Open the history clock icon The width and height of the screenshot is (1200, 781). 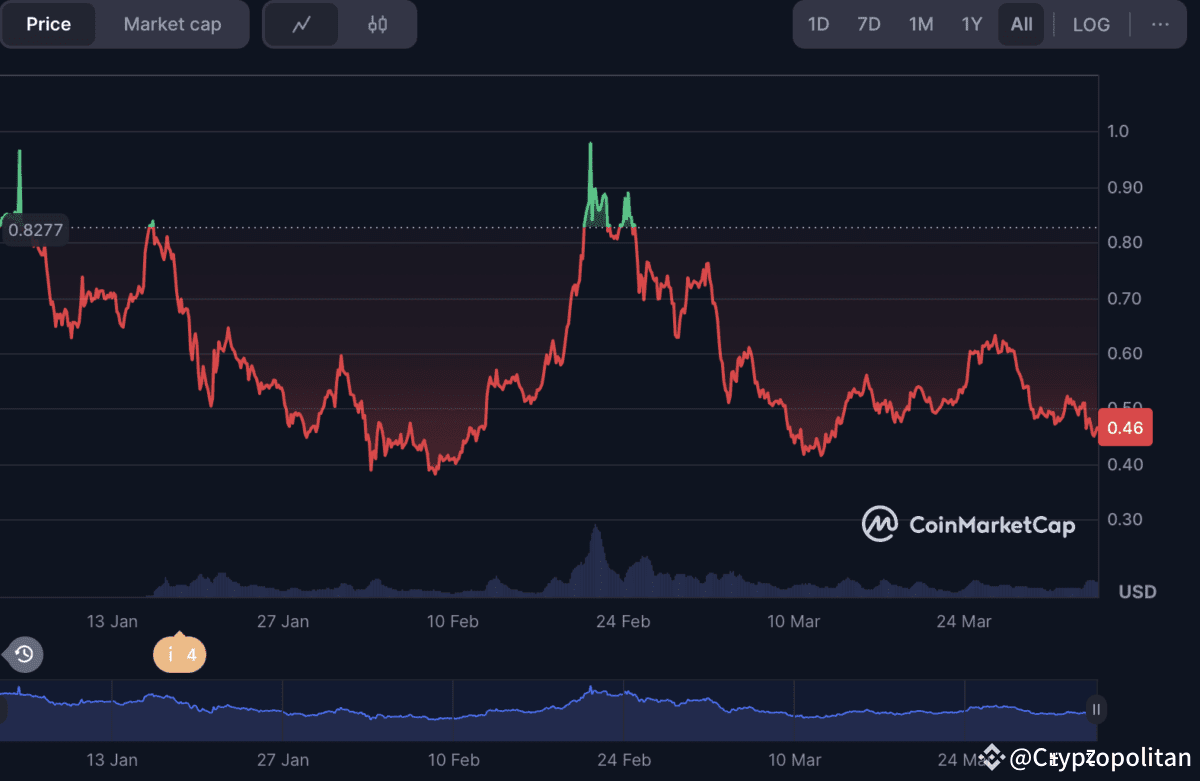22,655
